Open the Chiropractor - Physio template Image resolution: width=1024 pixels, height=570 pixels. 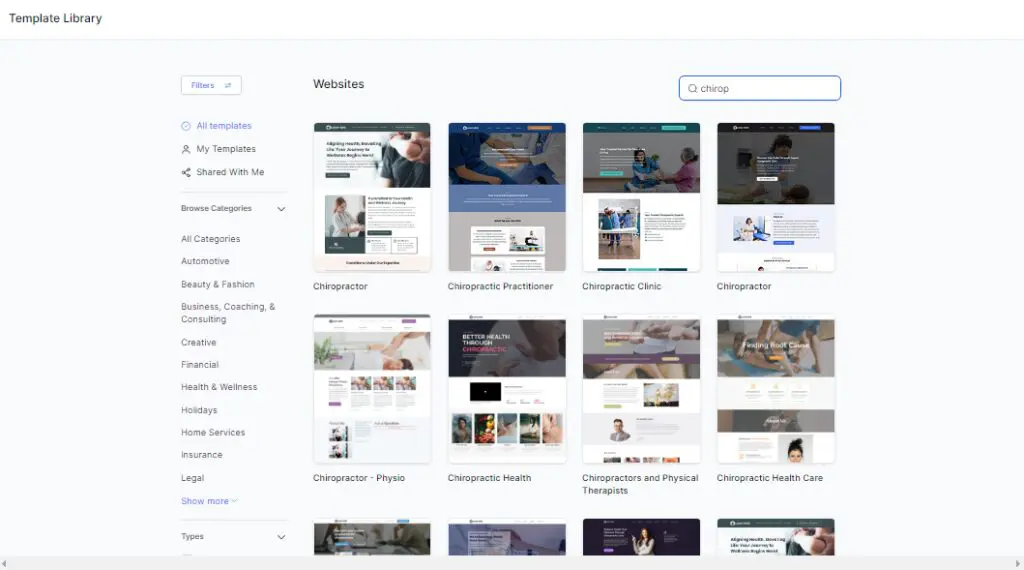click(372, 389)
